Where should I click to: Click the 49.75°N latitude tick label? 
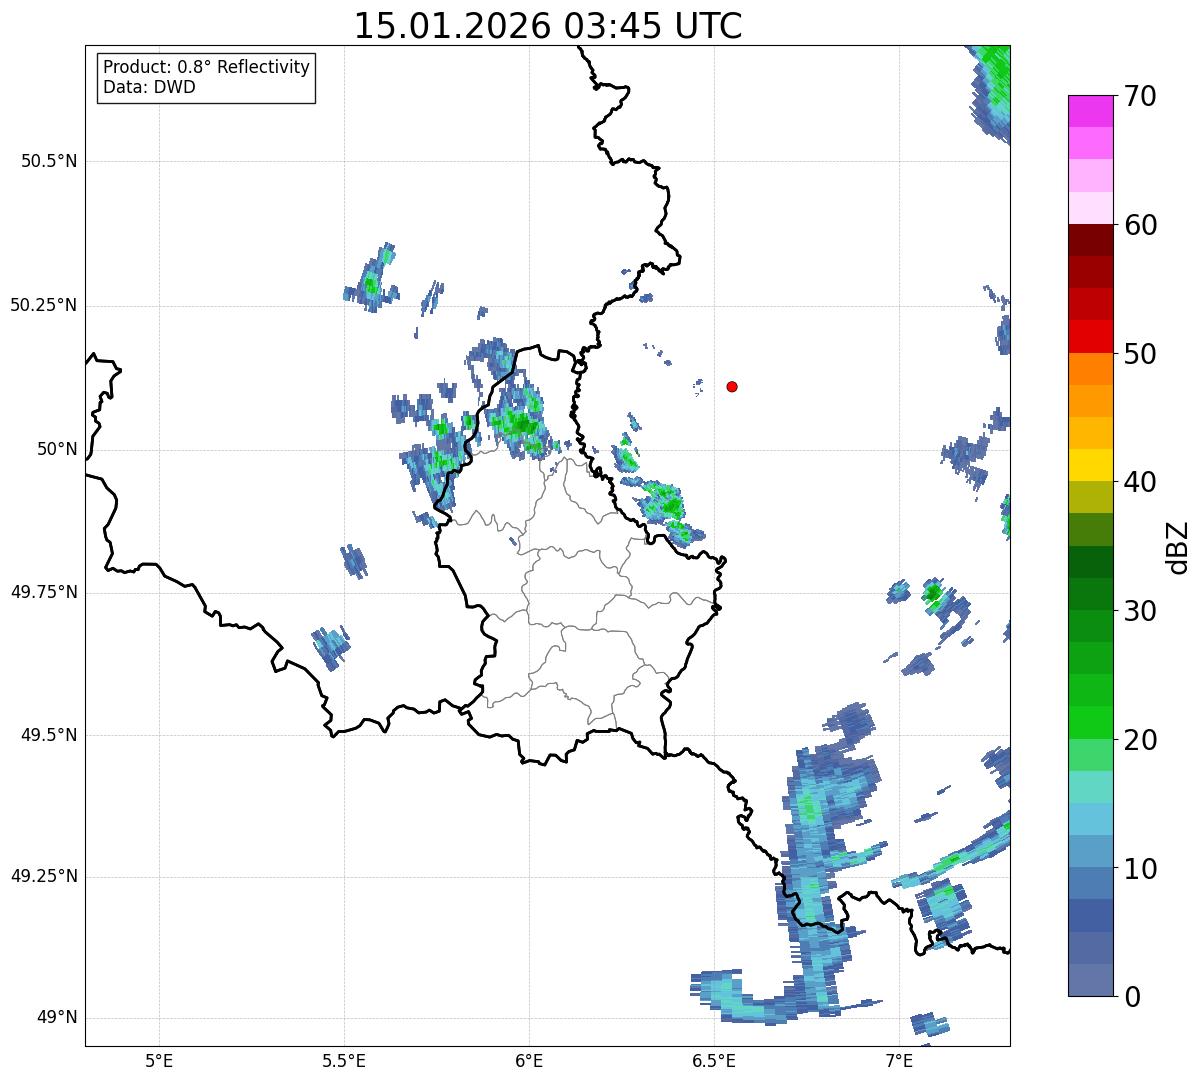44,592
